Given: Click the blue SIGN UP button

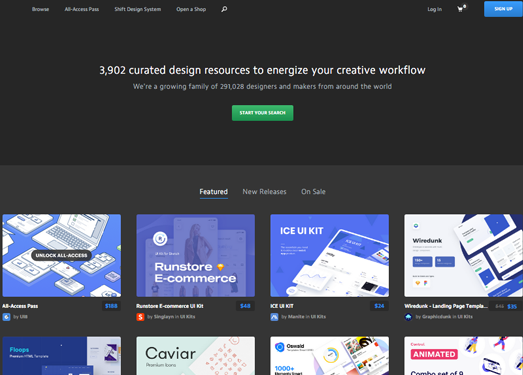Looking at the screenshot, I should tap(503, 9).
